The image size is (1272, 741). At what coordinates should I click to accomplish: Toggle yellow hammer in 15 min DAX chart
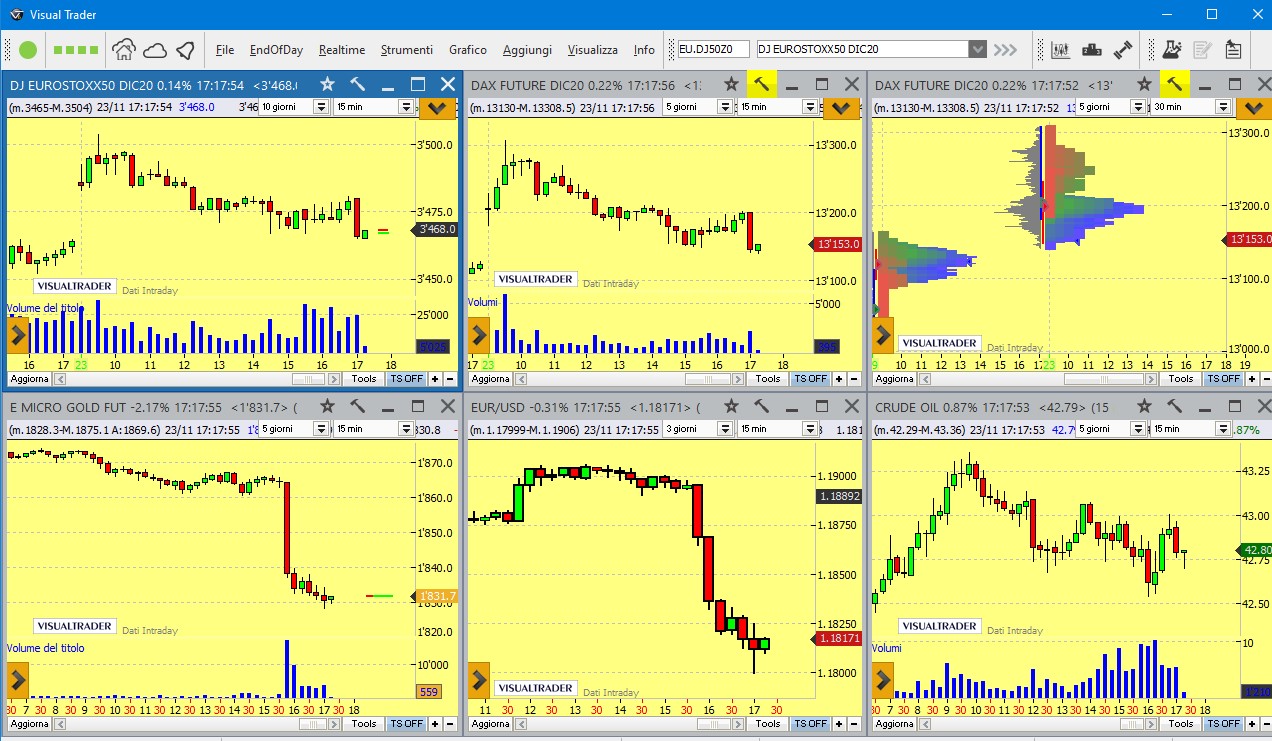coord(761,85)
